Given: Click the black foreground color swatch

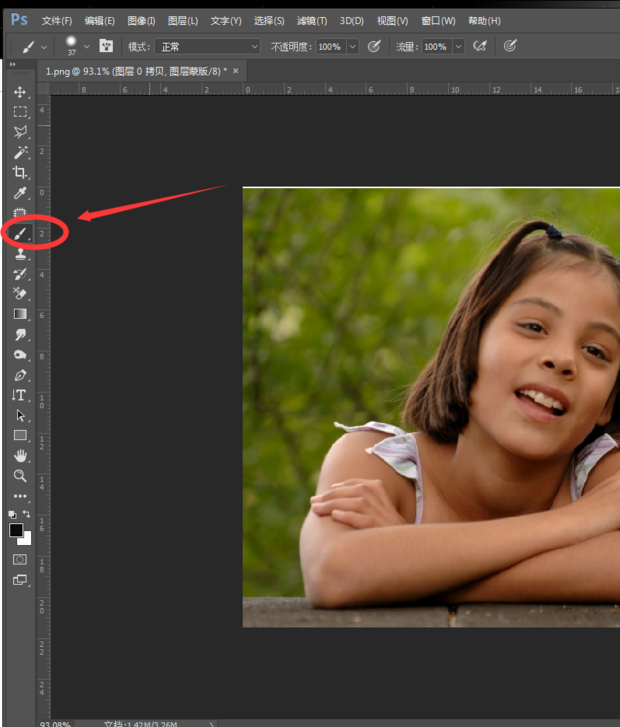Looking at the screenshot, I should (16, 530).
